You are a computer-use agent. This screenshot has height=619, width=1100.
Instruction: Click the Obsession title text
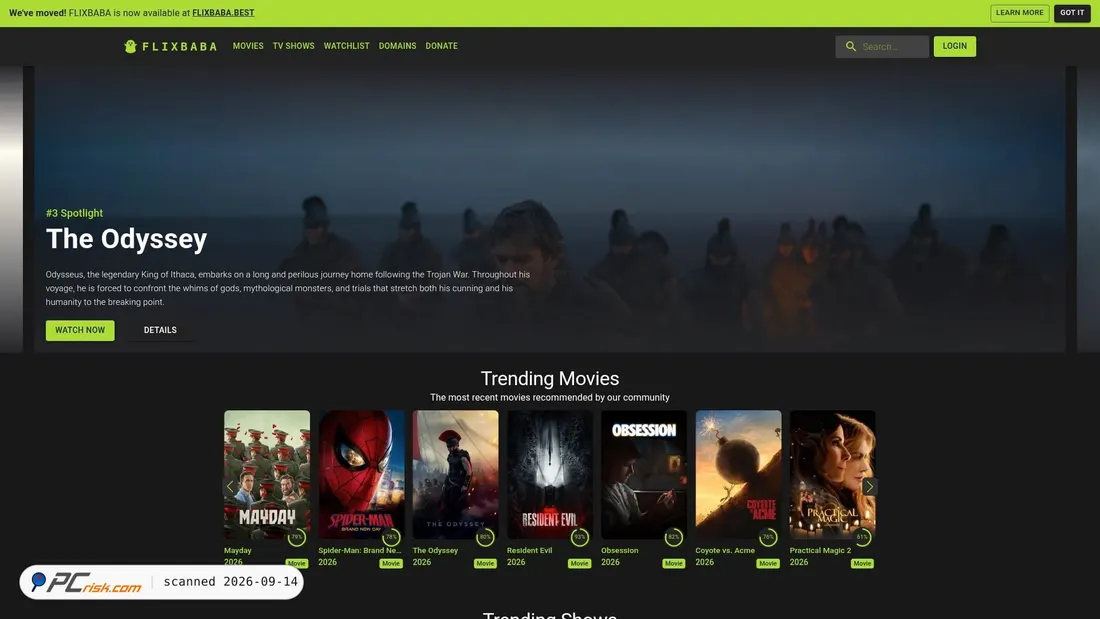pyautogui.click(x=619, y=550)
